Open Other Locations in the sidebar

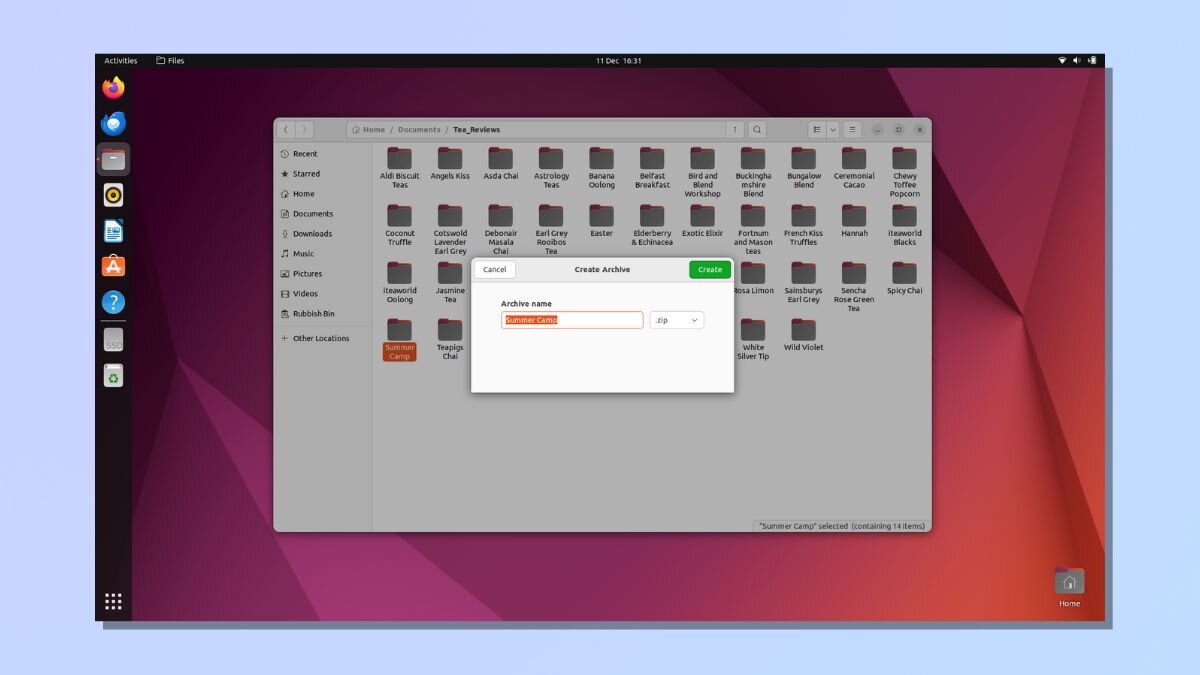322,338
